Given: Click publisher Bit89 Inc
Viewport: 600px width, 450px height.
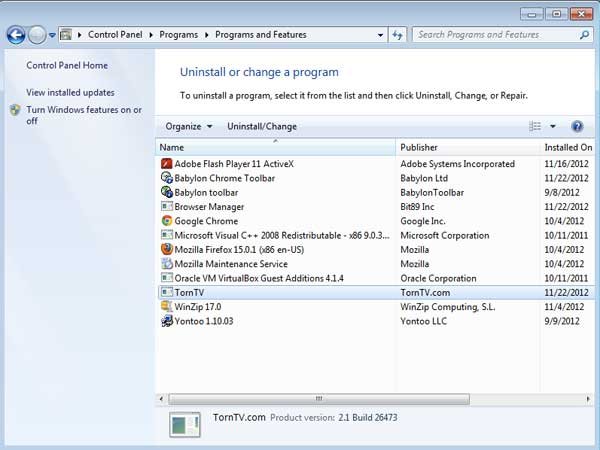Looking at the screenshot, I should click(417, 207).
